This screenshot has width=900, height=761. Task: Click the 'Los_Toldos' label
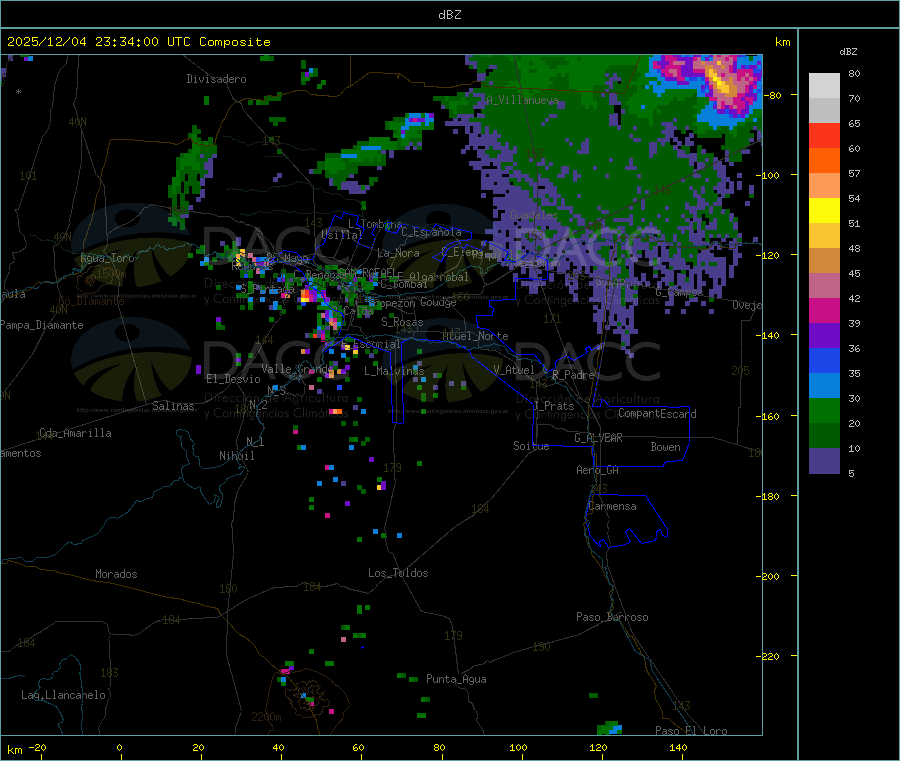pyautogui.click(x=398, y=573)
